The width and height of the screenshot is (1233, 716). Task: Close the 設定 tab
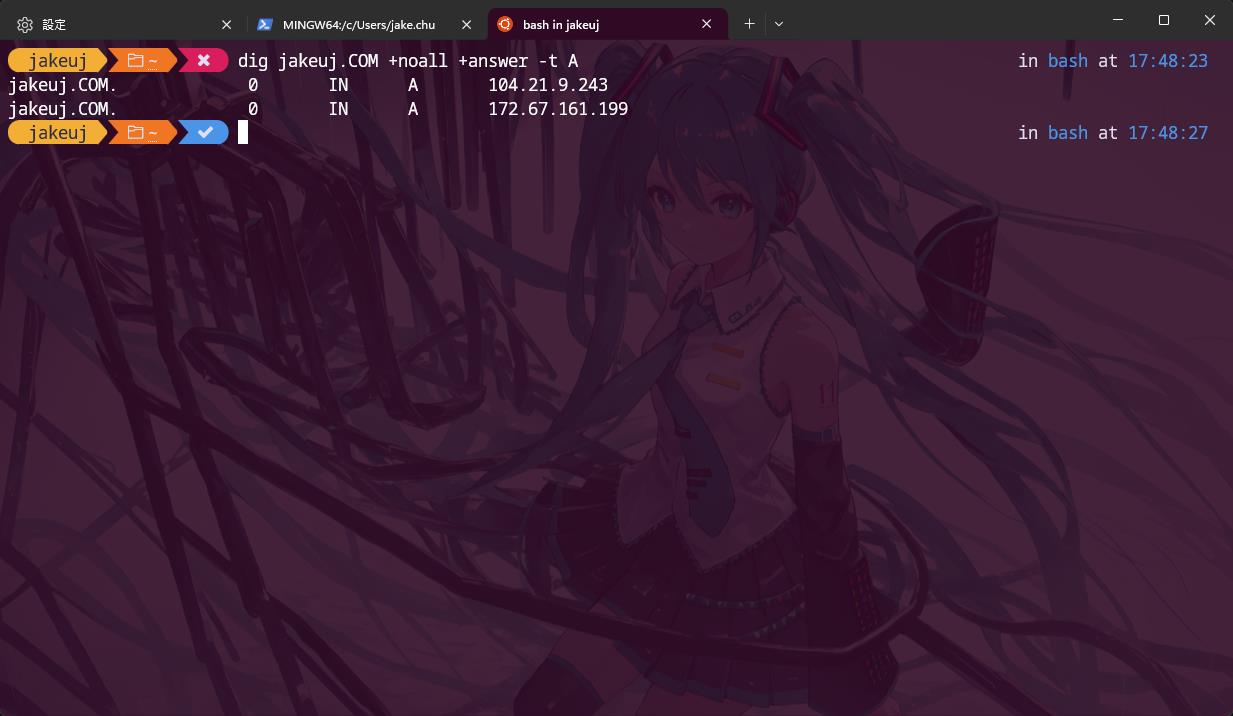pos(226,24)
